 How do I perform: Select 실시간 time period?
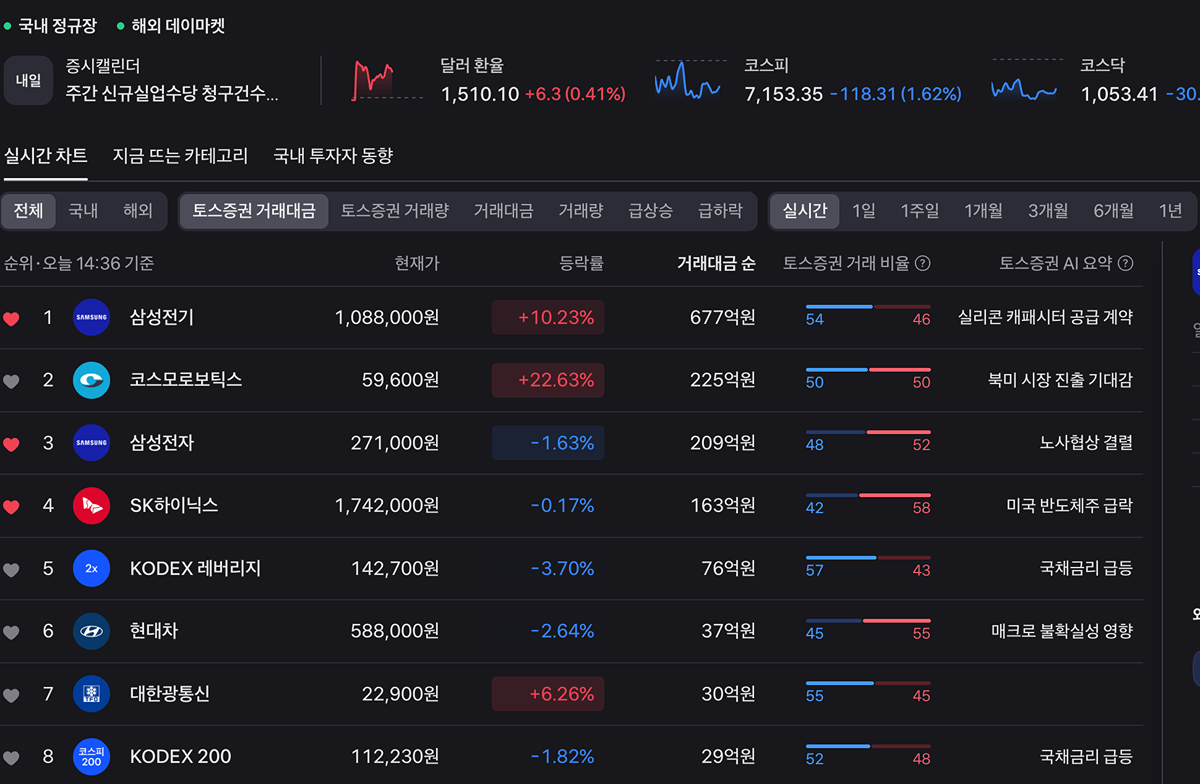coord(805,211)
